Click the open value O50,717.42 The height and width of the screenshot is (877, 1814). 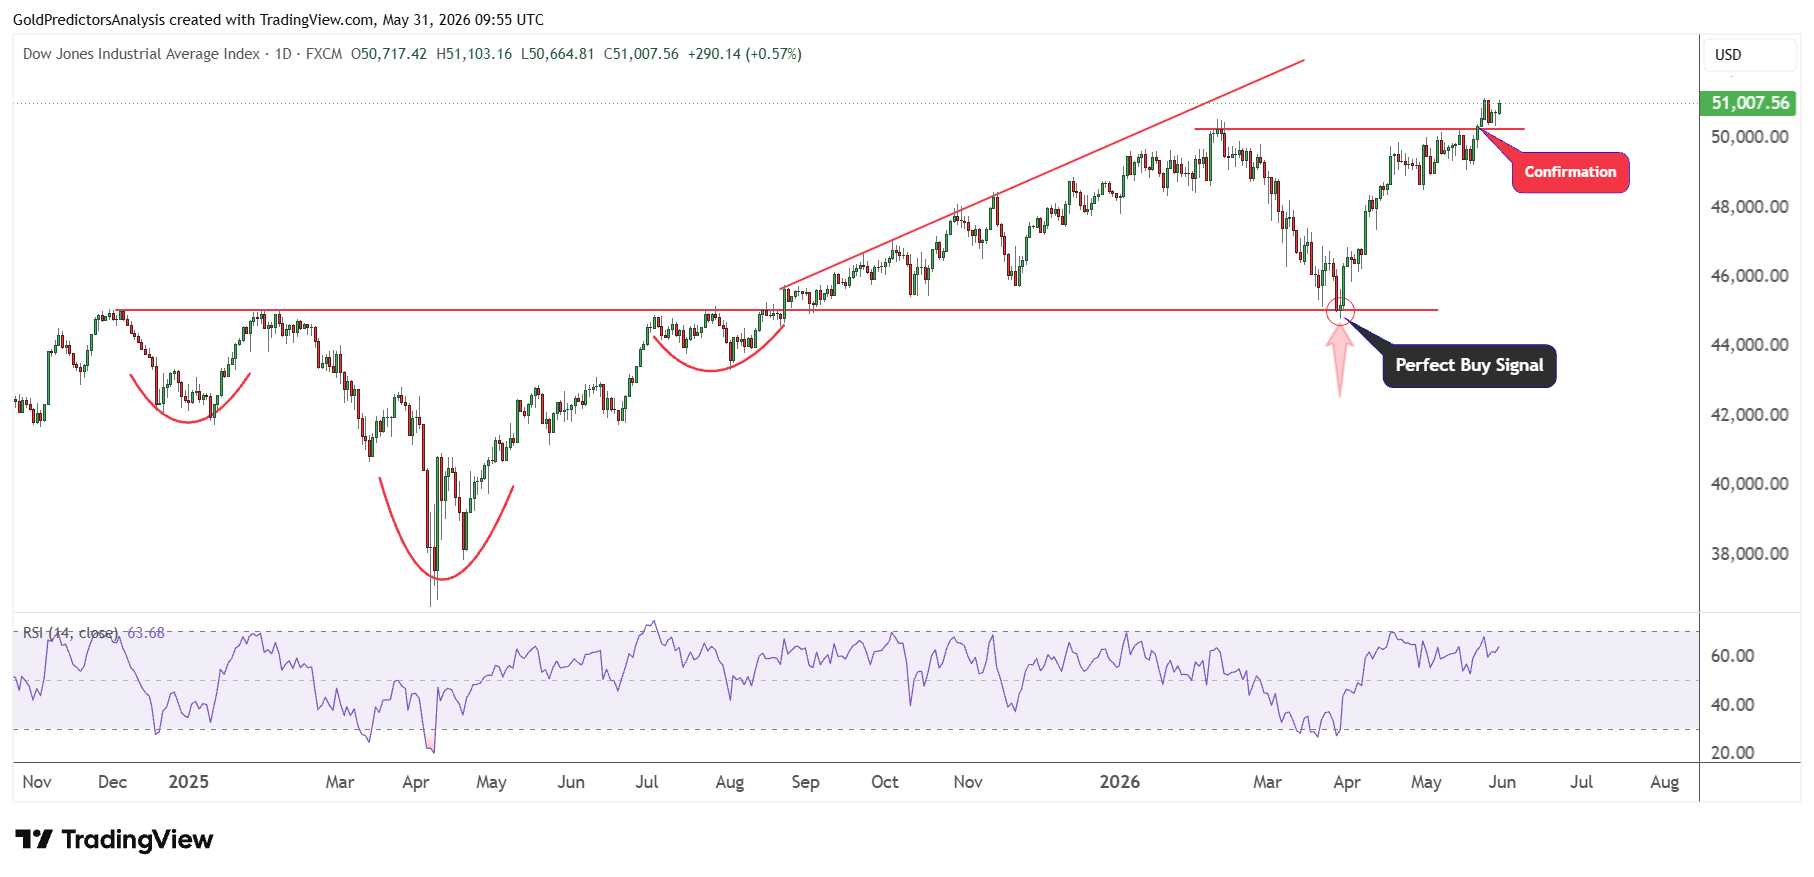coord(388,54)
